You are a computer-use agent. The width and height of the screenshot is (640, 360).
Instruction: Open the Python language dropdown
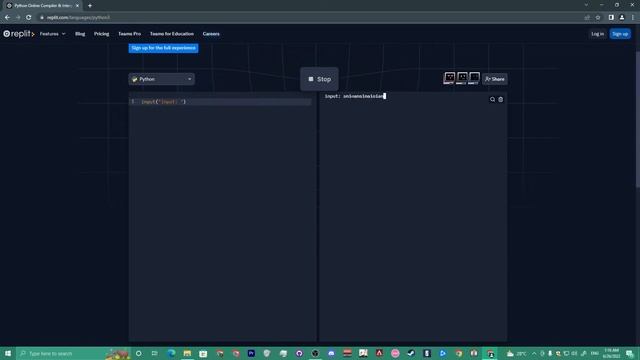click(x=162, y=79)
